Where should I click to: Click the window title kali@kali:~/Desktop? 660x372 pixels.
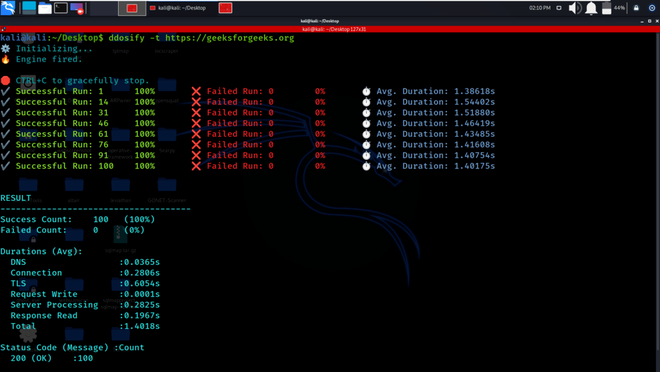[x=319, y=21]
